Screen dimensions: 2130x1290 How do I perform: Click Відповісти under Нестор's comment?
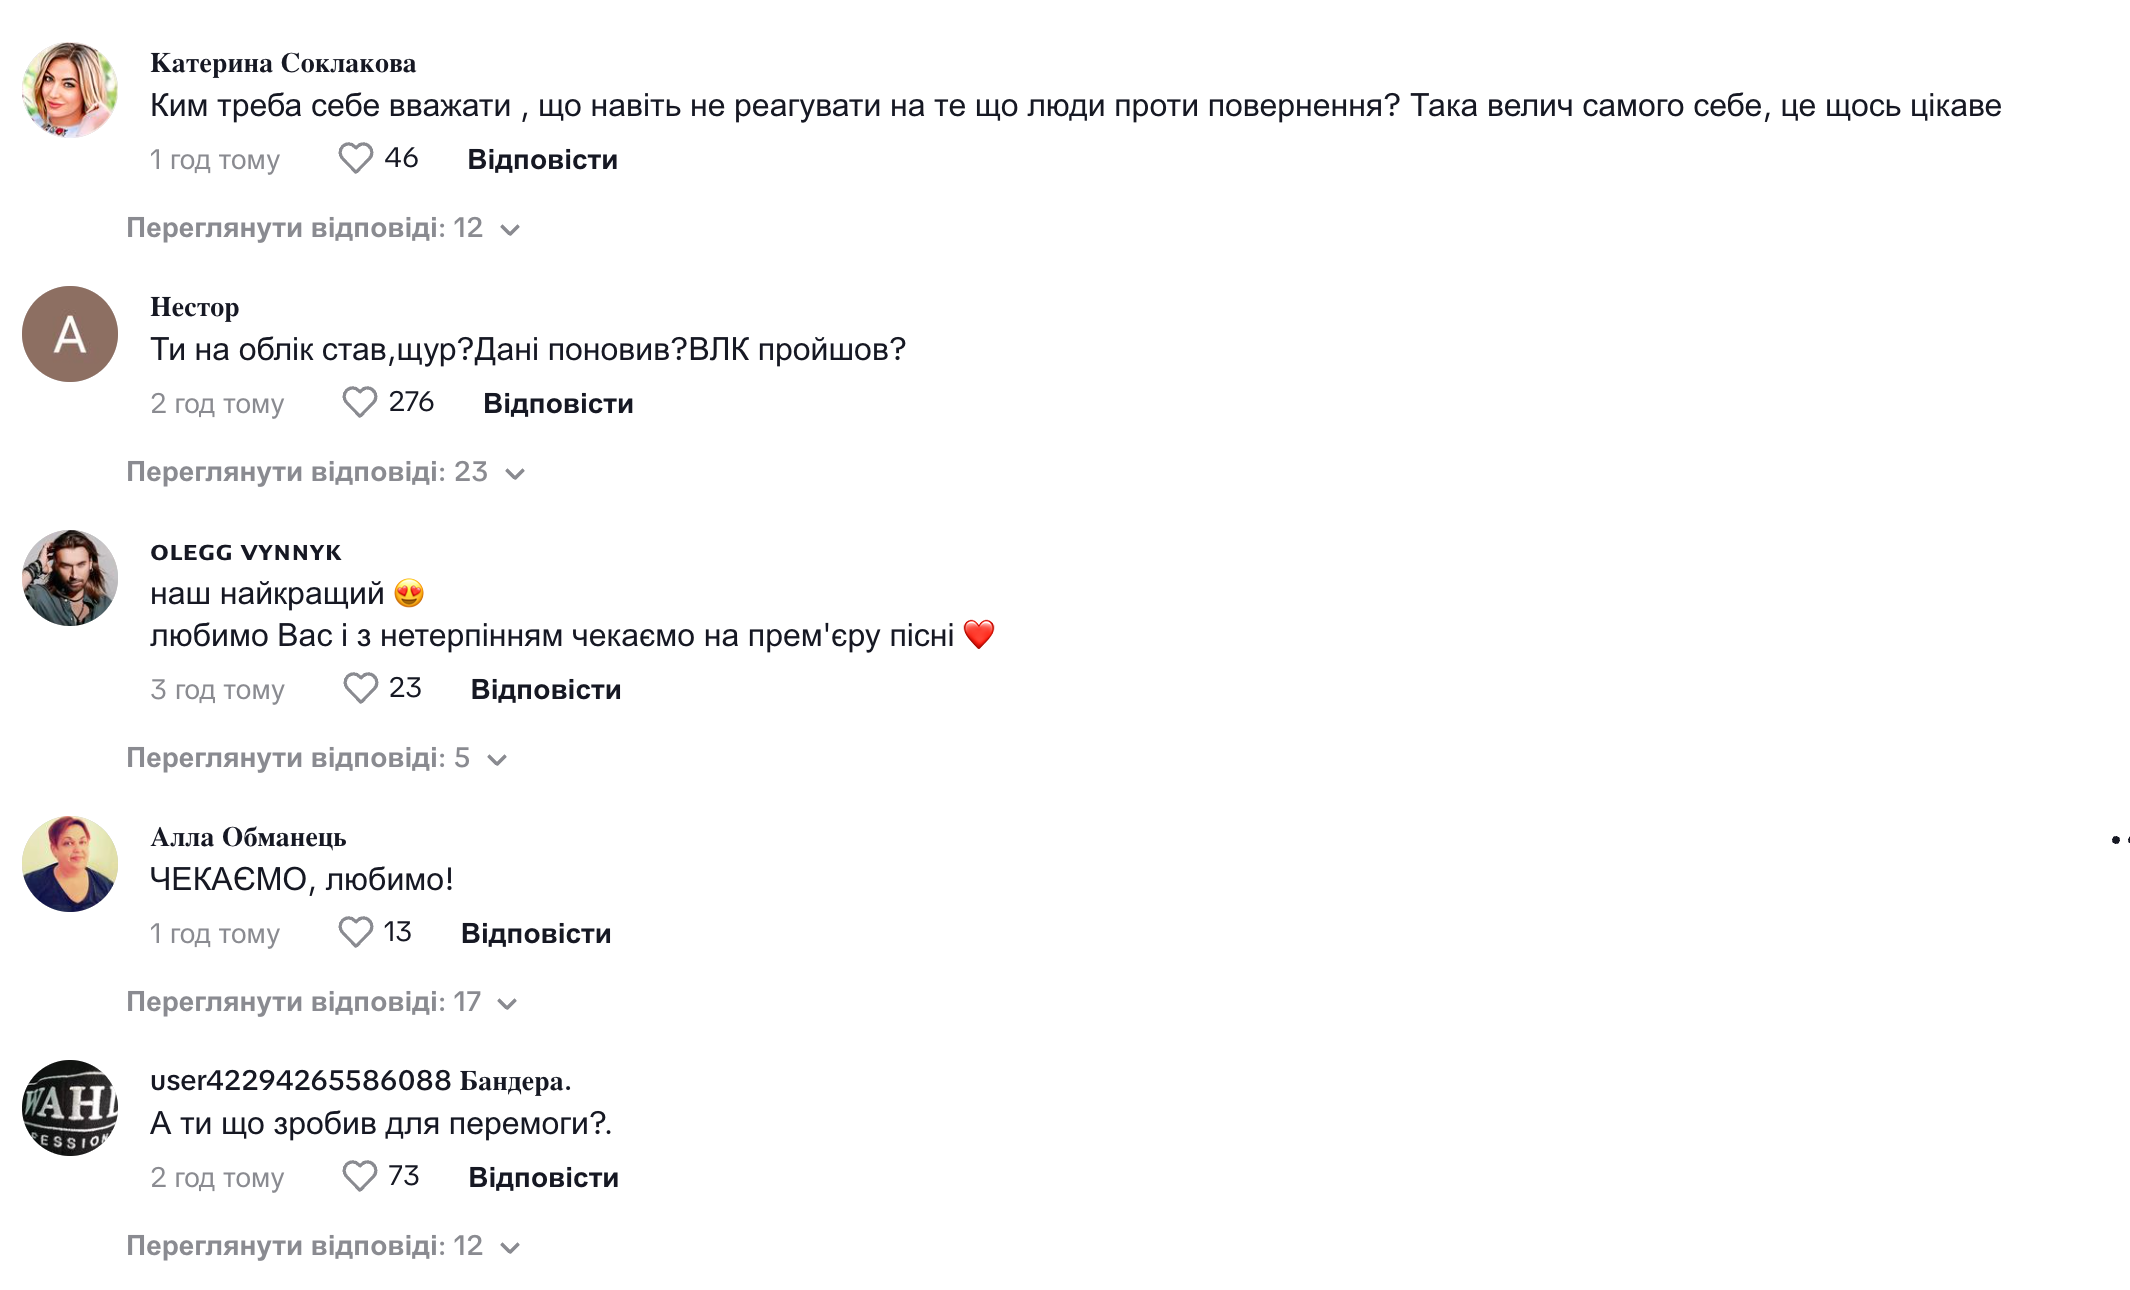click(x=558, y=404)
